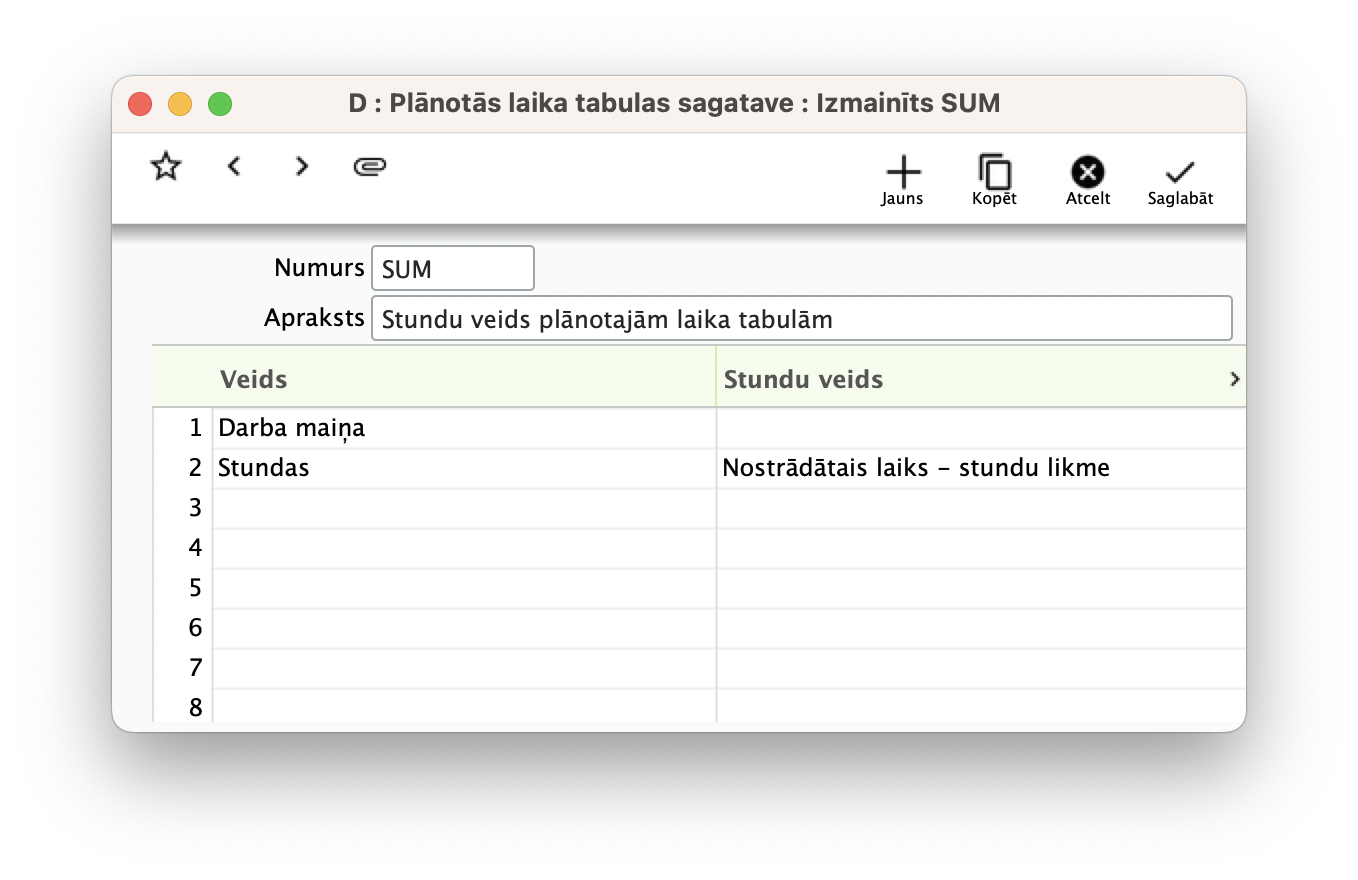Save the record with Saglabāt
This screenshot has width=1358, height=880.
pyautogui.click(x=1180, y=180)
